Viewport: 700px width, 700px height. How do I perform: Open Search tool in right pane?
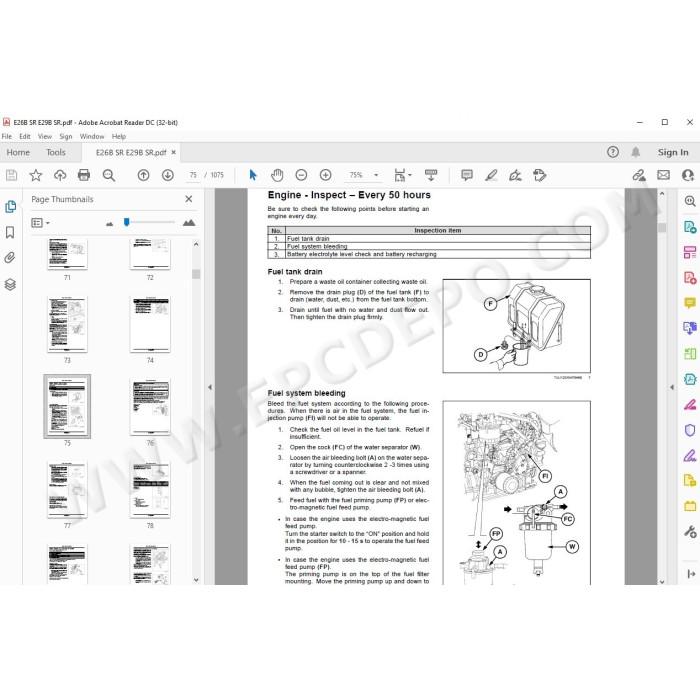click(690, 201)
